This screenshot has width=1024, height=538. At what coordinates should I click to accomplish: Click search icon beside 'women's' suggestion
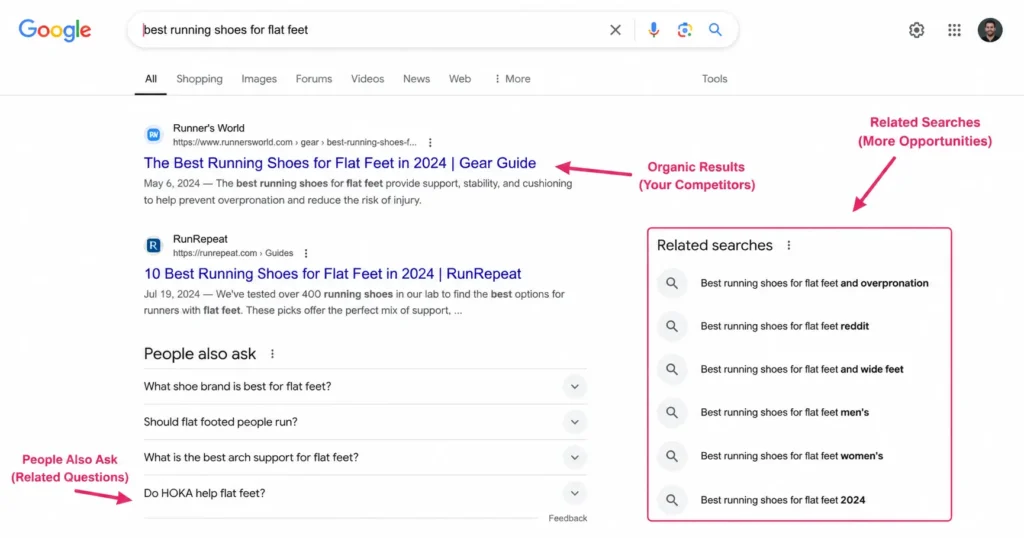(x=672, y=456)
